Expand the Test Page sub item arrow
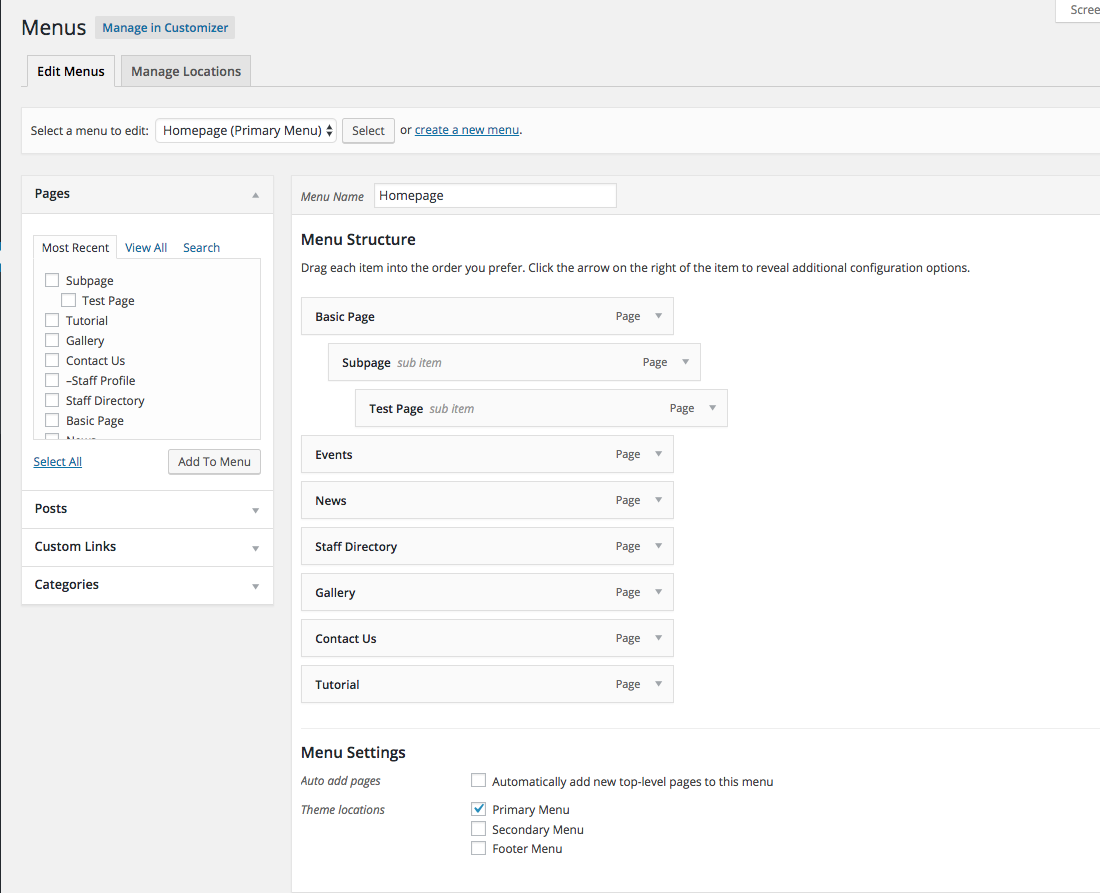 tap(712, 408)
